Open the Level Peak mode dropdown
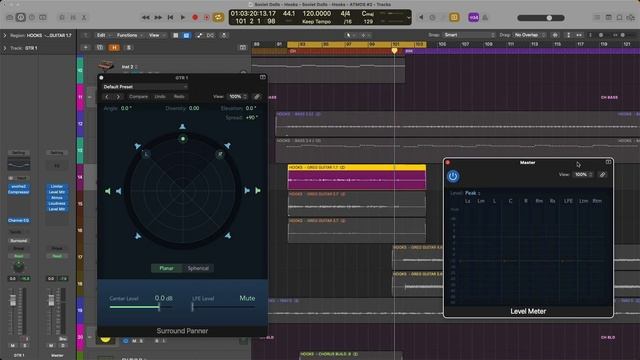The image size is (640, 360). [473, 193]
